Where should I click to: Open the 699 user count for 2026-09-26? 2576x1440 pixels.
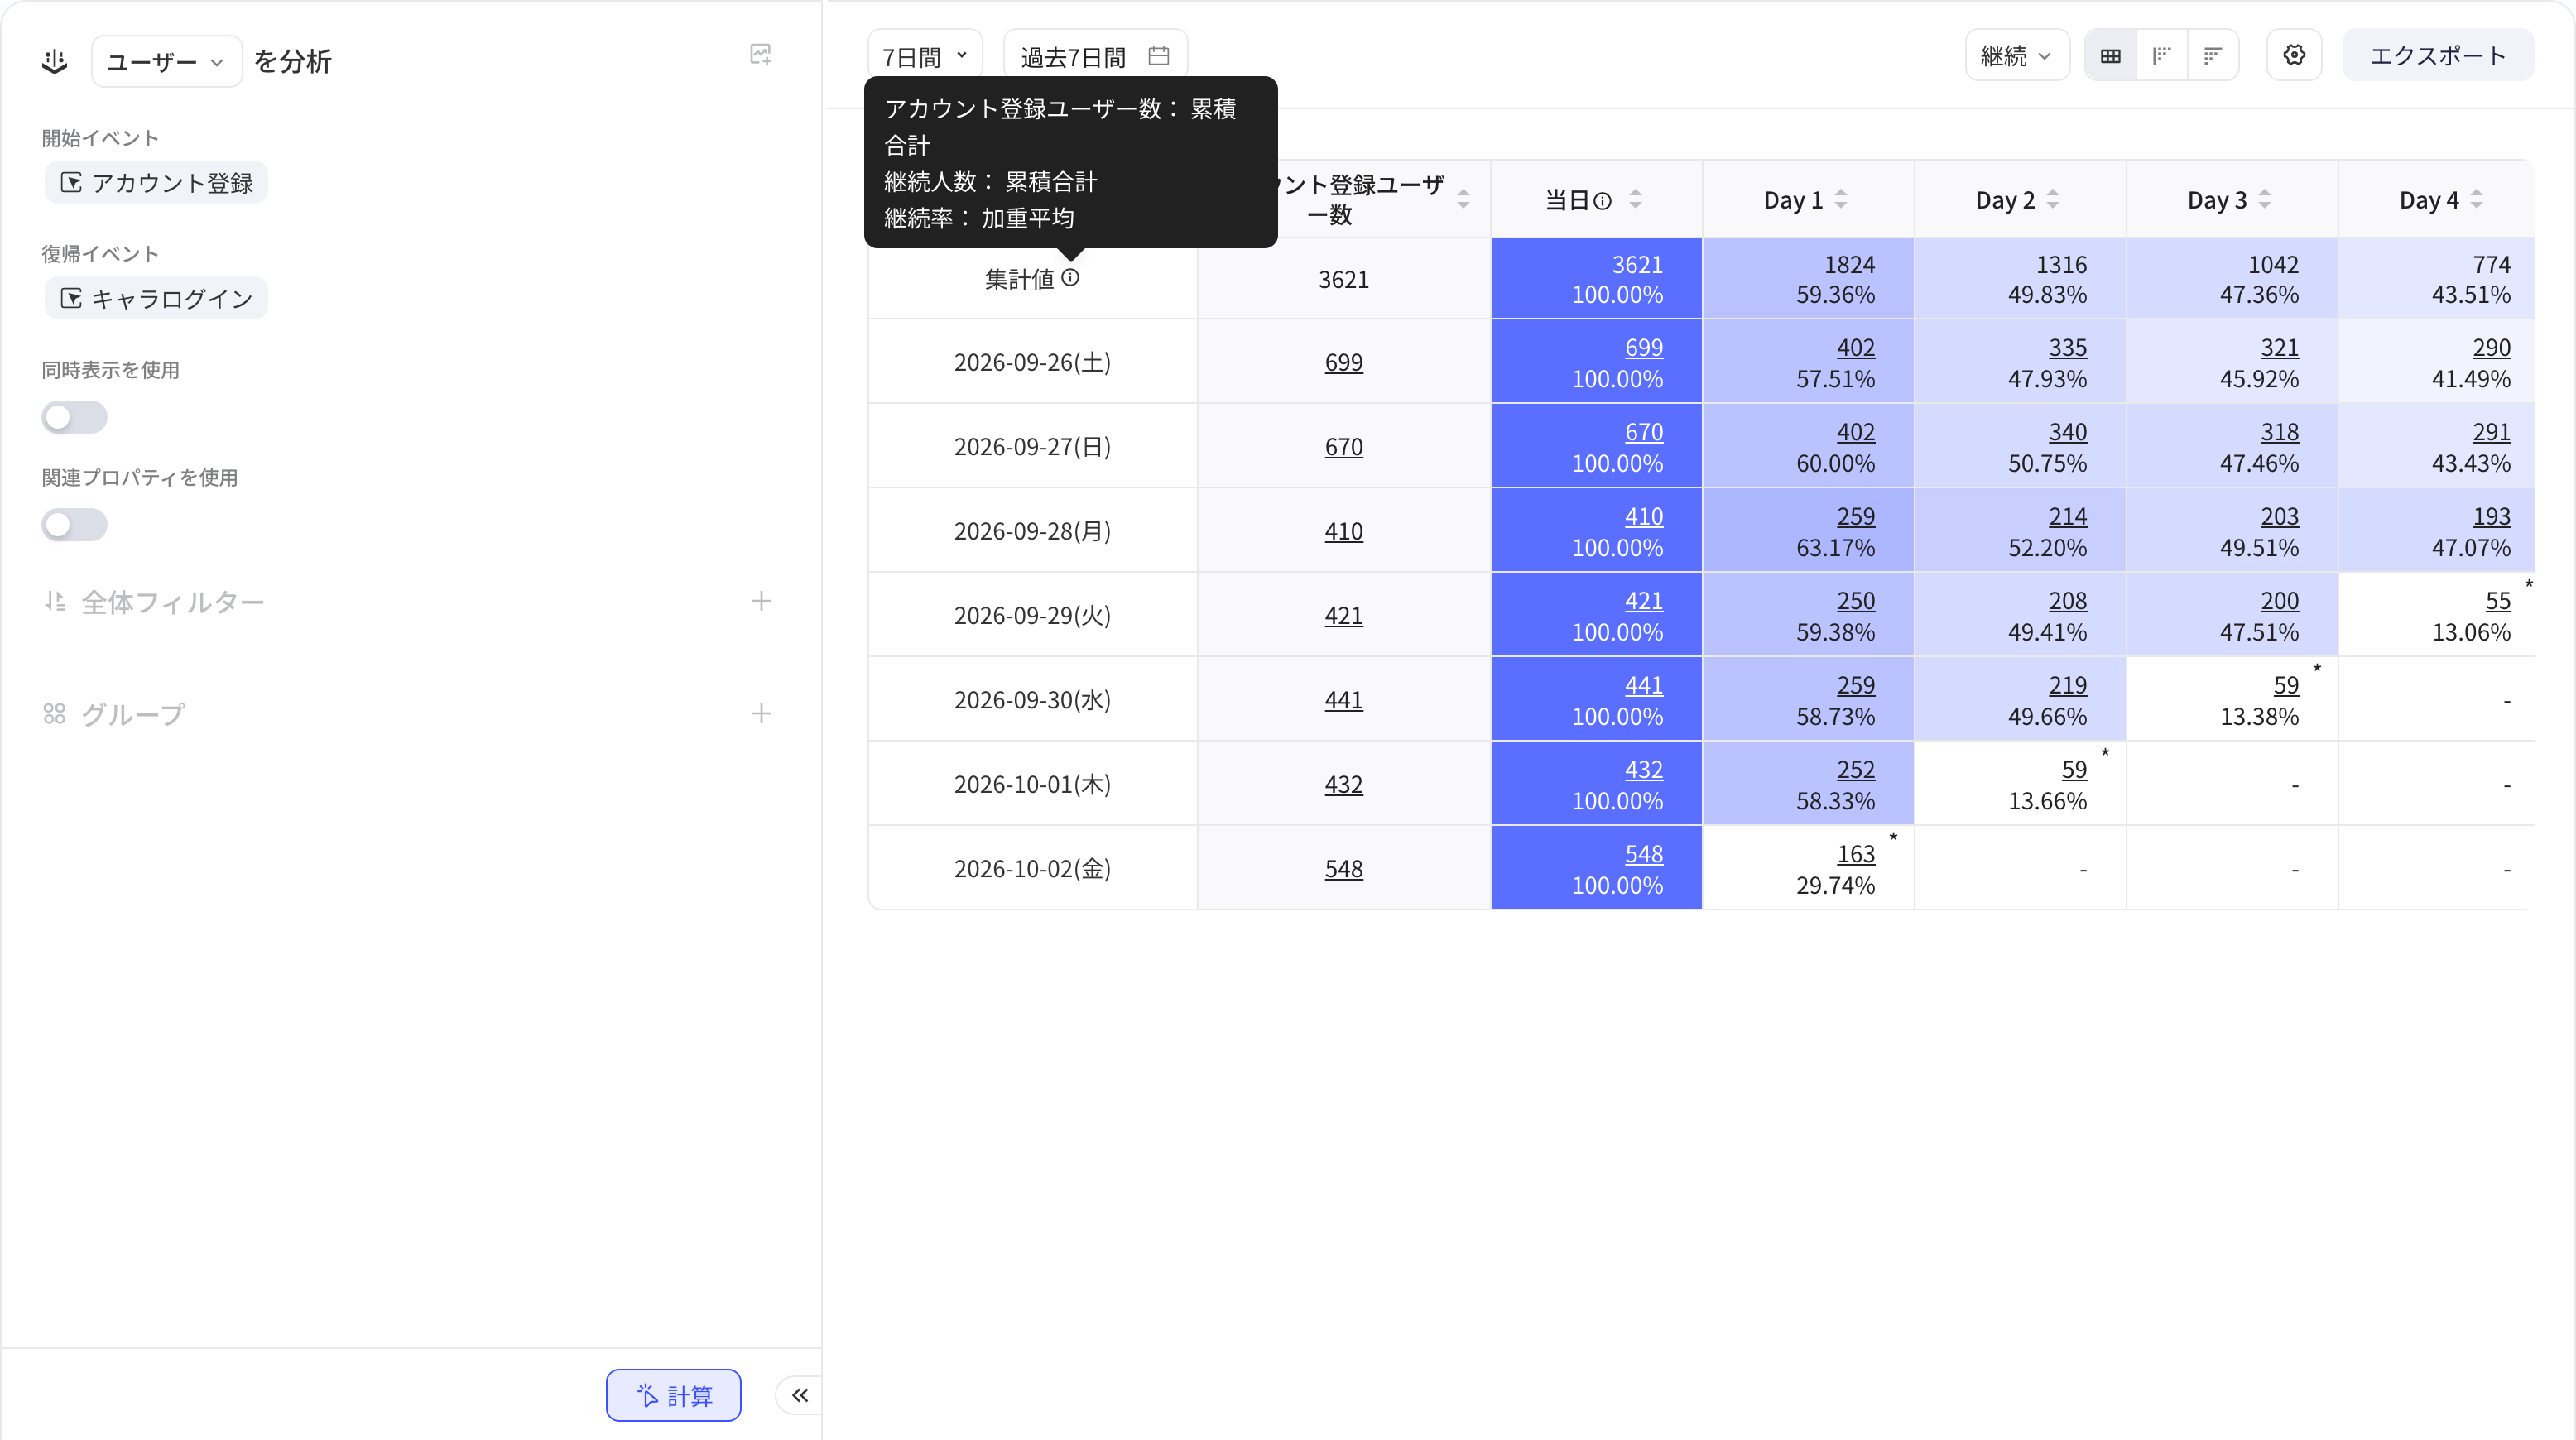click(x=1344, y=362)
